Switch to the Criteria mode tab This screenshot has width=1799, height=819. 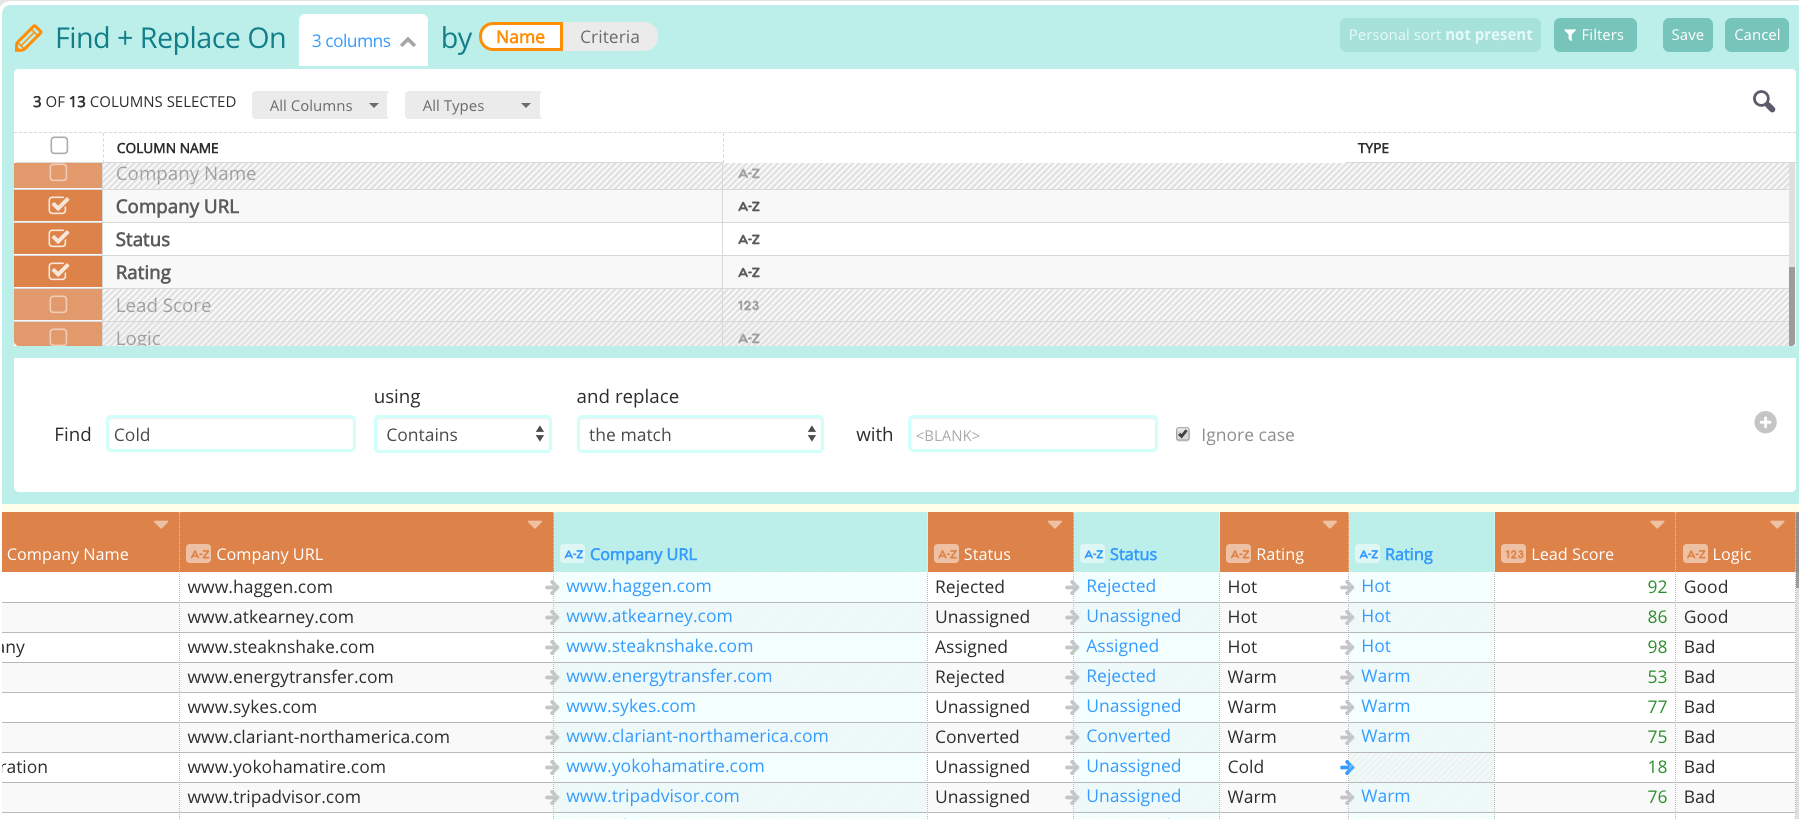point(609,37)
